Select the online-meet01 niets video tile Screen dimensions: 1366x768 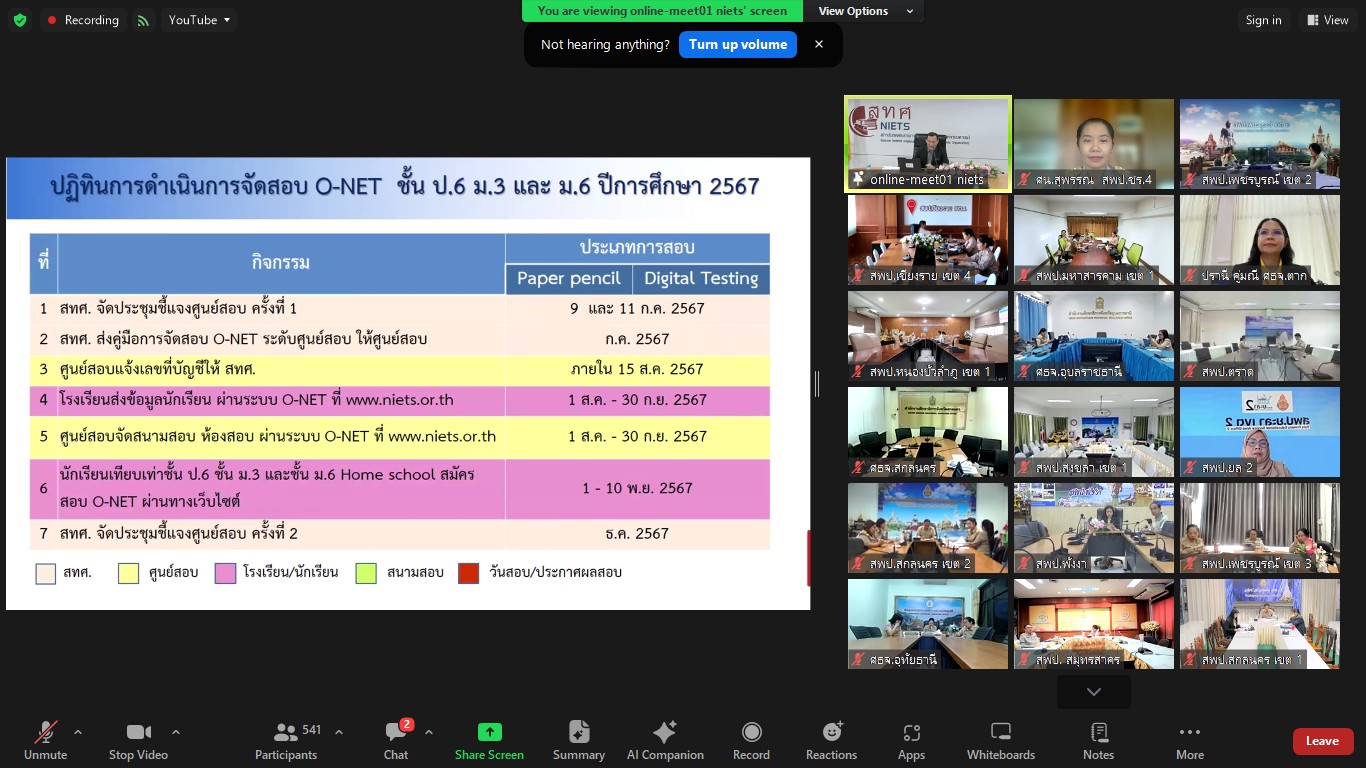click(x=928, y=143)
